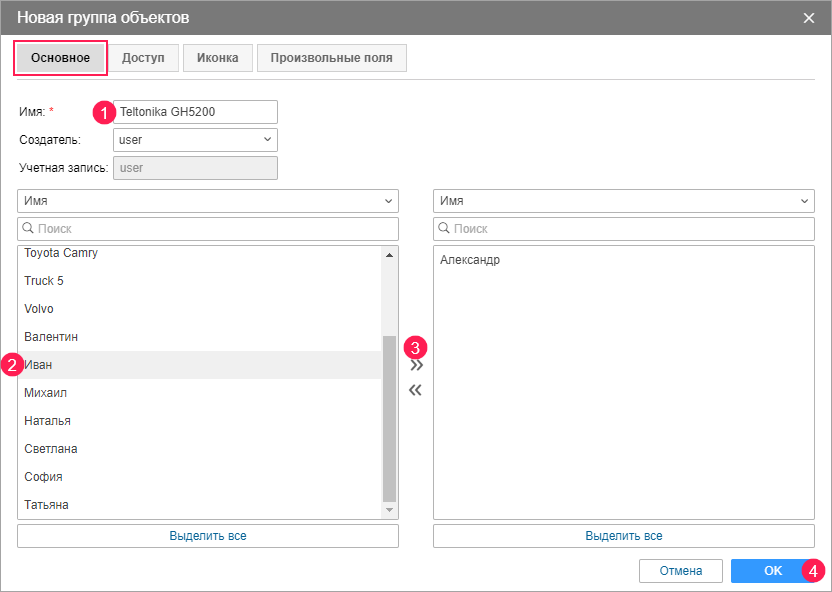Screen dimensions: 832x592
Task: Click left Выделить все button
Action: pos(208,536)
